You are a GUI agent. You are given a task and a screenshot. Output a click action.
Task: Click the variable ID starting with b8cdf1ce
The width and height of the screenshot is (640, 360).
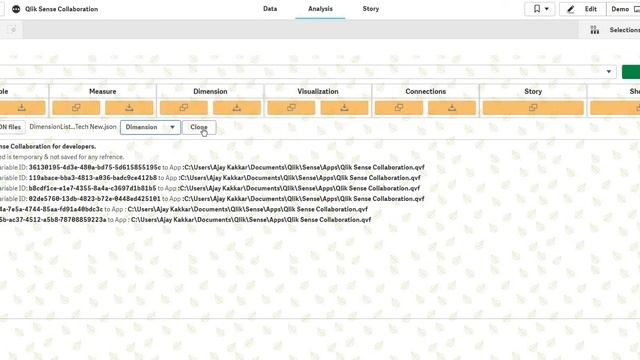click(92, 188)
